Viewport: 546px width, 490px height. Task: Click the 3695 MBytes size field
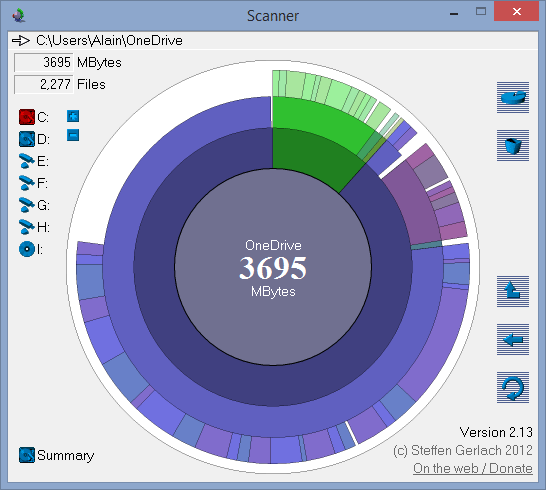[x=44, y=63]
